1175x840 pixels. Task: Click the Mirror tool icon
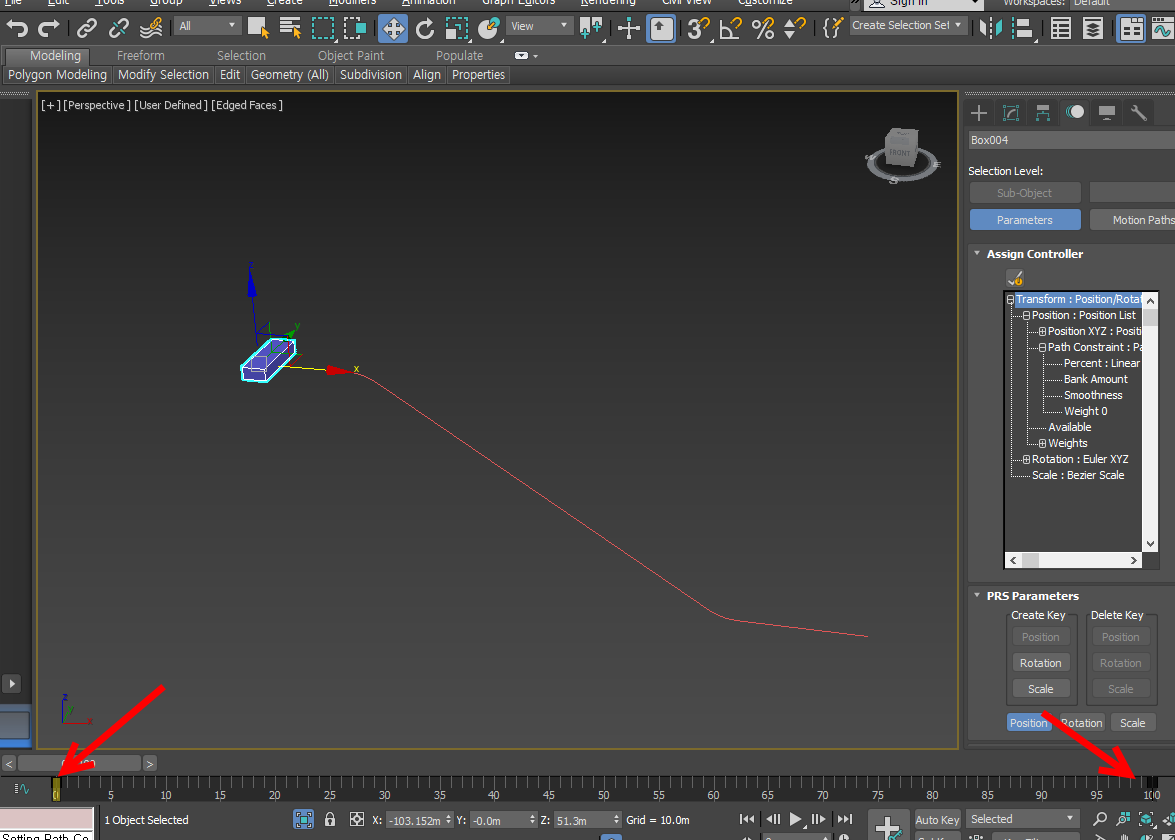(991, 28)
